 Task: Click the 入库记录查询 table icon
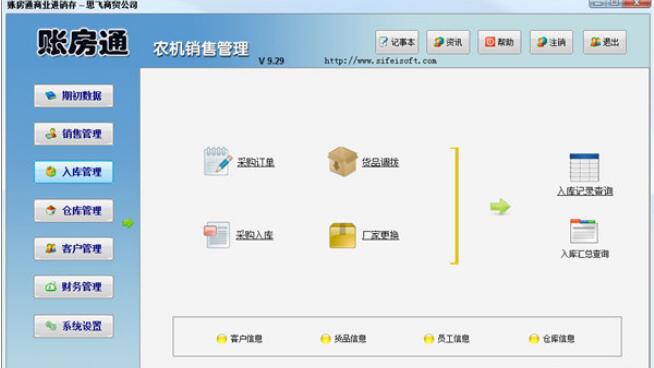click(x=584, y=168)
